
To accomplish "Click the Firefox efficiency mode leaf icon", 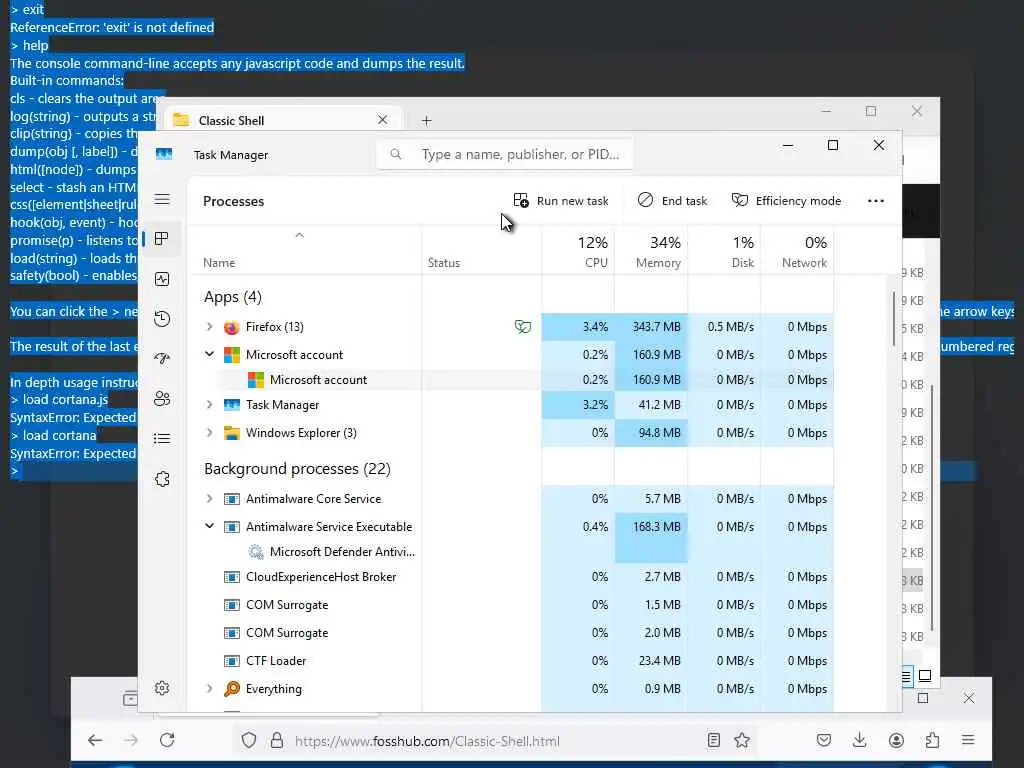I will (522, 327).
